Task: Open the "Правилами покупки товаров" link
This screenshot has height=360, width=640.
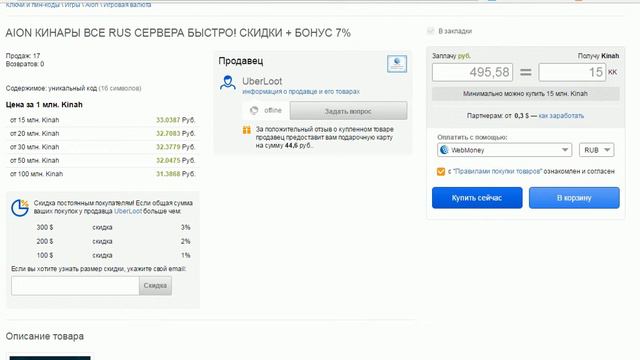Action: (498, 171)
